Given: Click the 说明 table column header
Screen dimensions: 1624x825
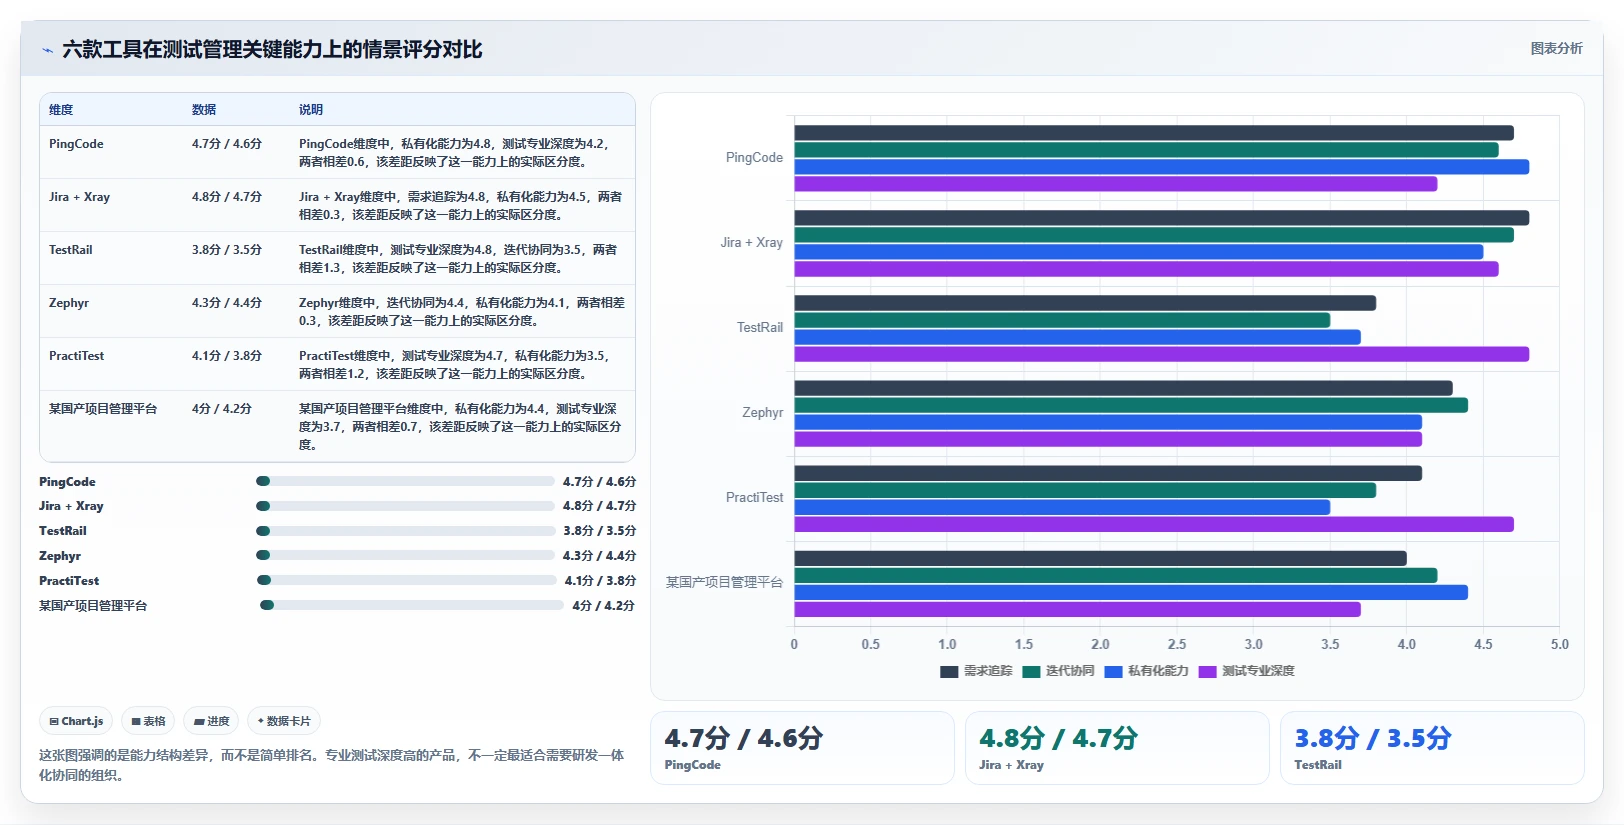Looking at the screenshot, I should [x=311, y=110].
